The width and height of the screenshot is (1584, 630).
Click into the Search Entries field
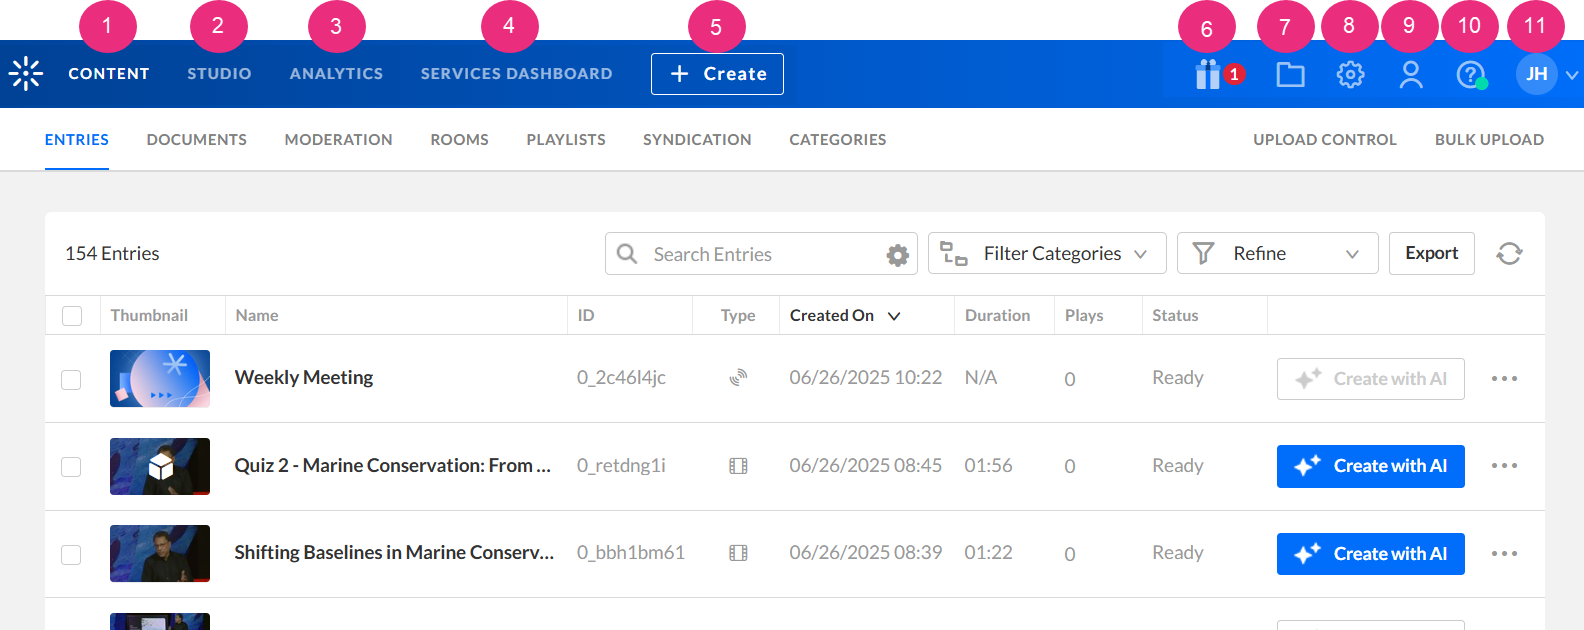click(x=760, y=255)
